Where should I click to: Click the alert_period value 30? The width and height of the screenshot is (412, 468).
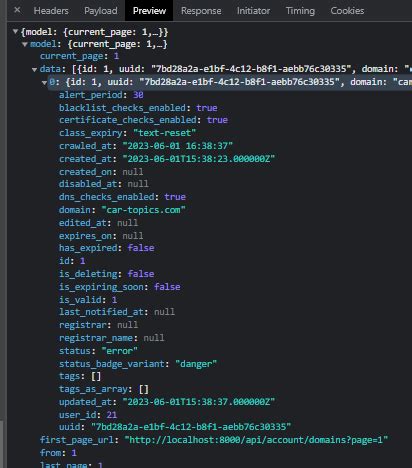(x=138, y=95)
